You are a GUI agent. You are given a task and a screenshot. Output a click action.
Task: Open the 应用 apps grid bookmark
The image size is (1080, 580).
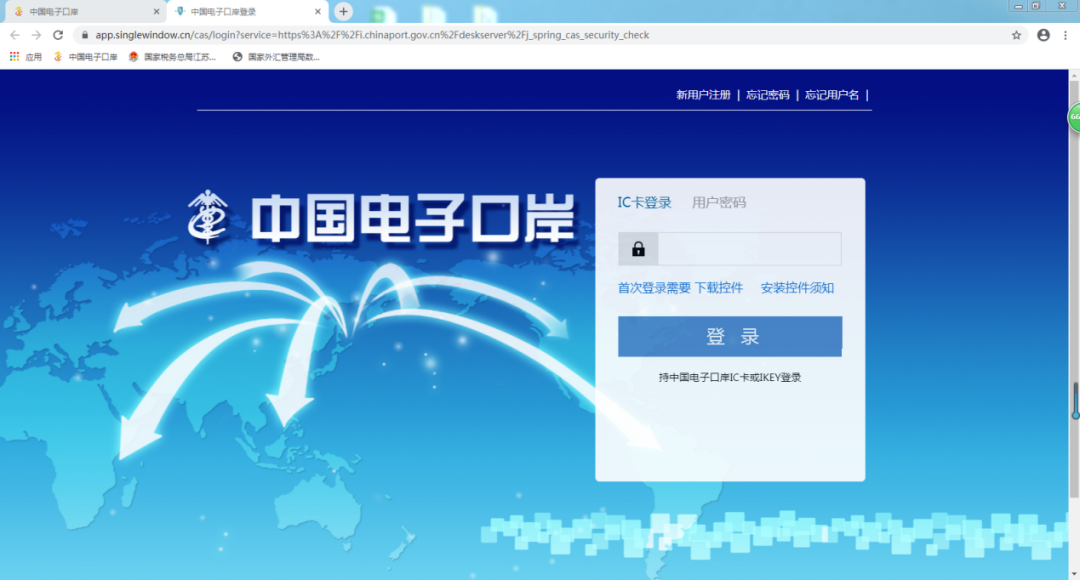(x=25, y=56)
